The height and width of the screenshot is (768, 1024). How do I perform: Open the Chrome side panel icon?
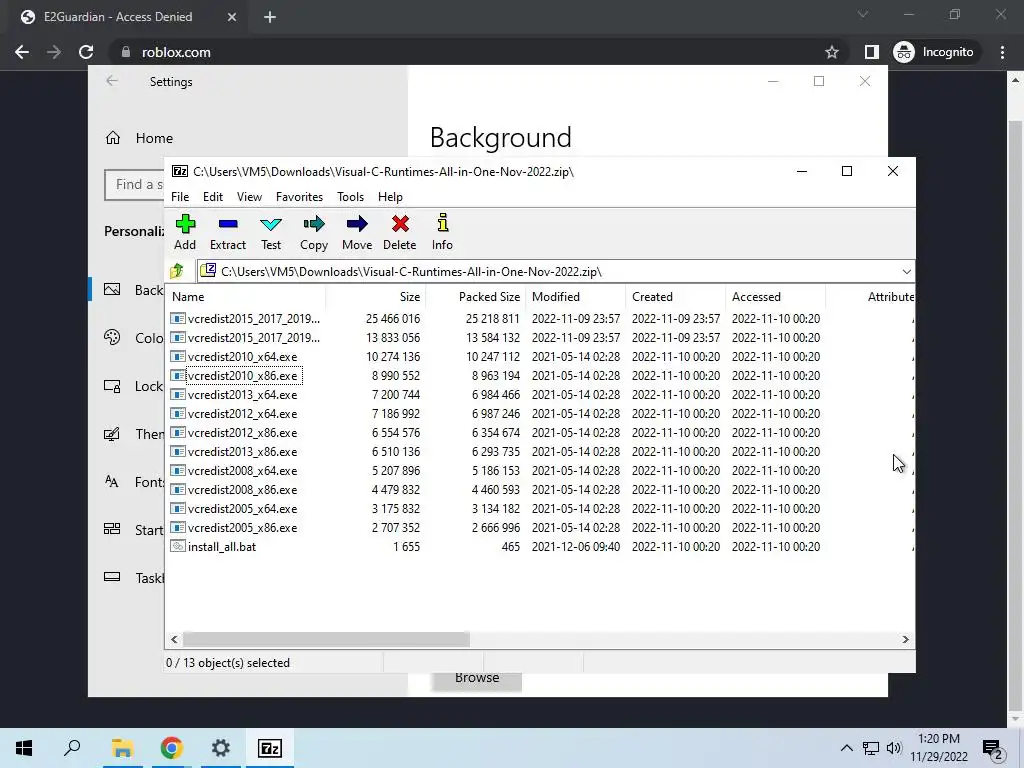871,52
